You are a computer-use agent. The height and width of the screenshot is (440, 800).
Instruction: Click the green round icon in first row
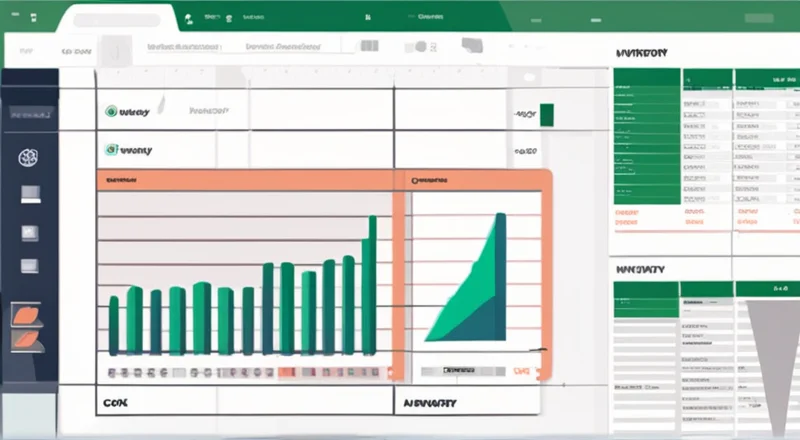point(112,113)
